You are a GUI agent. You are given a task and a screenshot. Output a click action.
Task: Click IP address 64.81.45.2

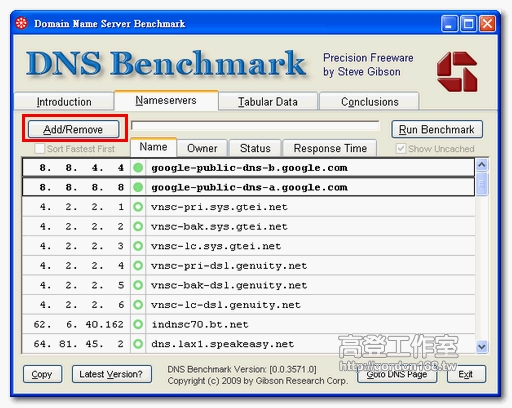pyautogui.click(x=79, y=344)
